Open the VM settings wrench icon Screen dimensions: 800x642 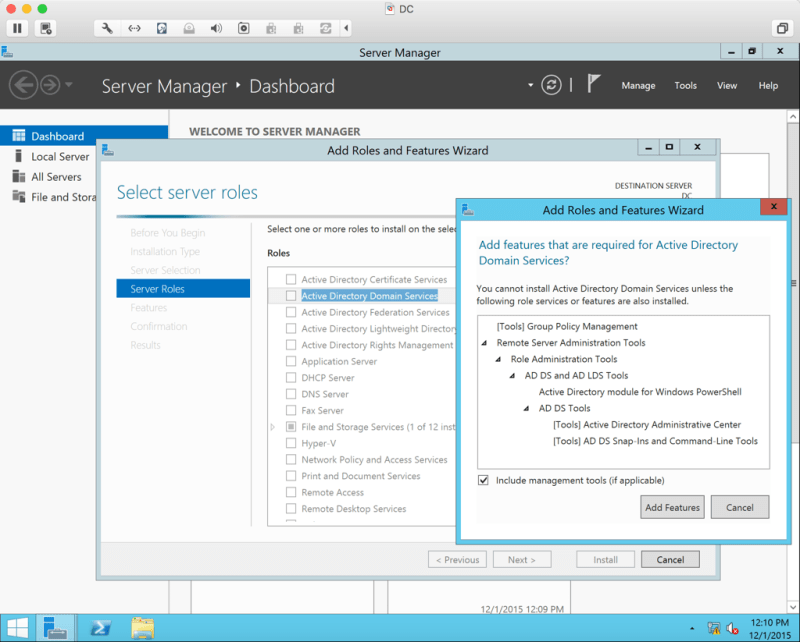click(x=107, y=28)
